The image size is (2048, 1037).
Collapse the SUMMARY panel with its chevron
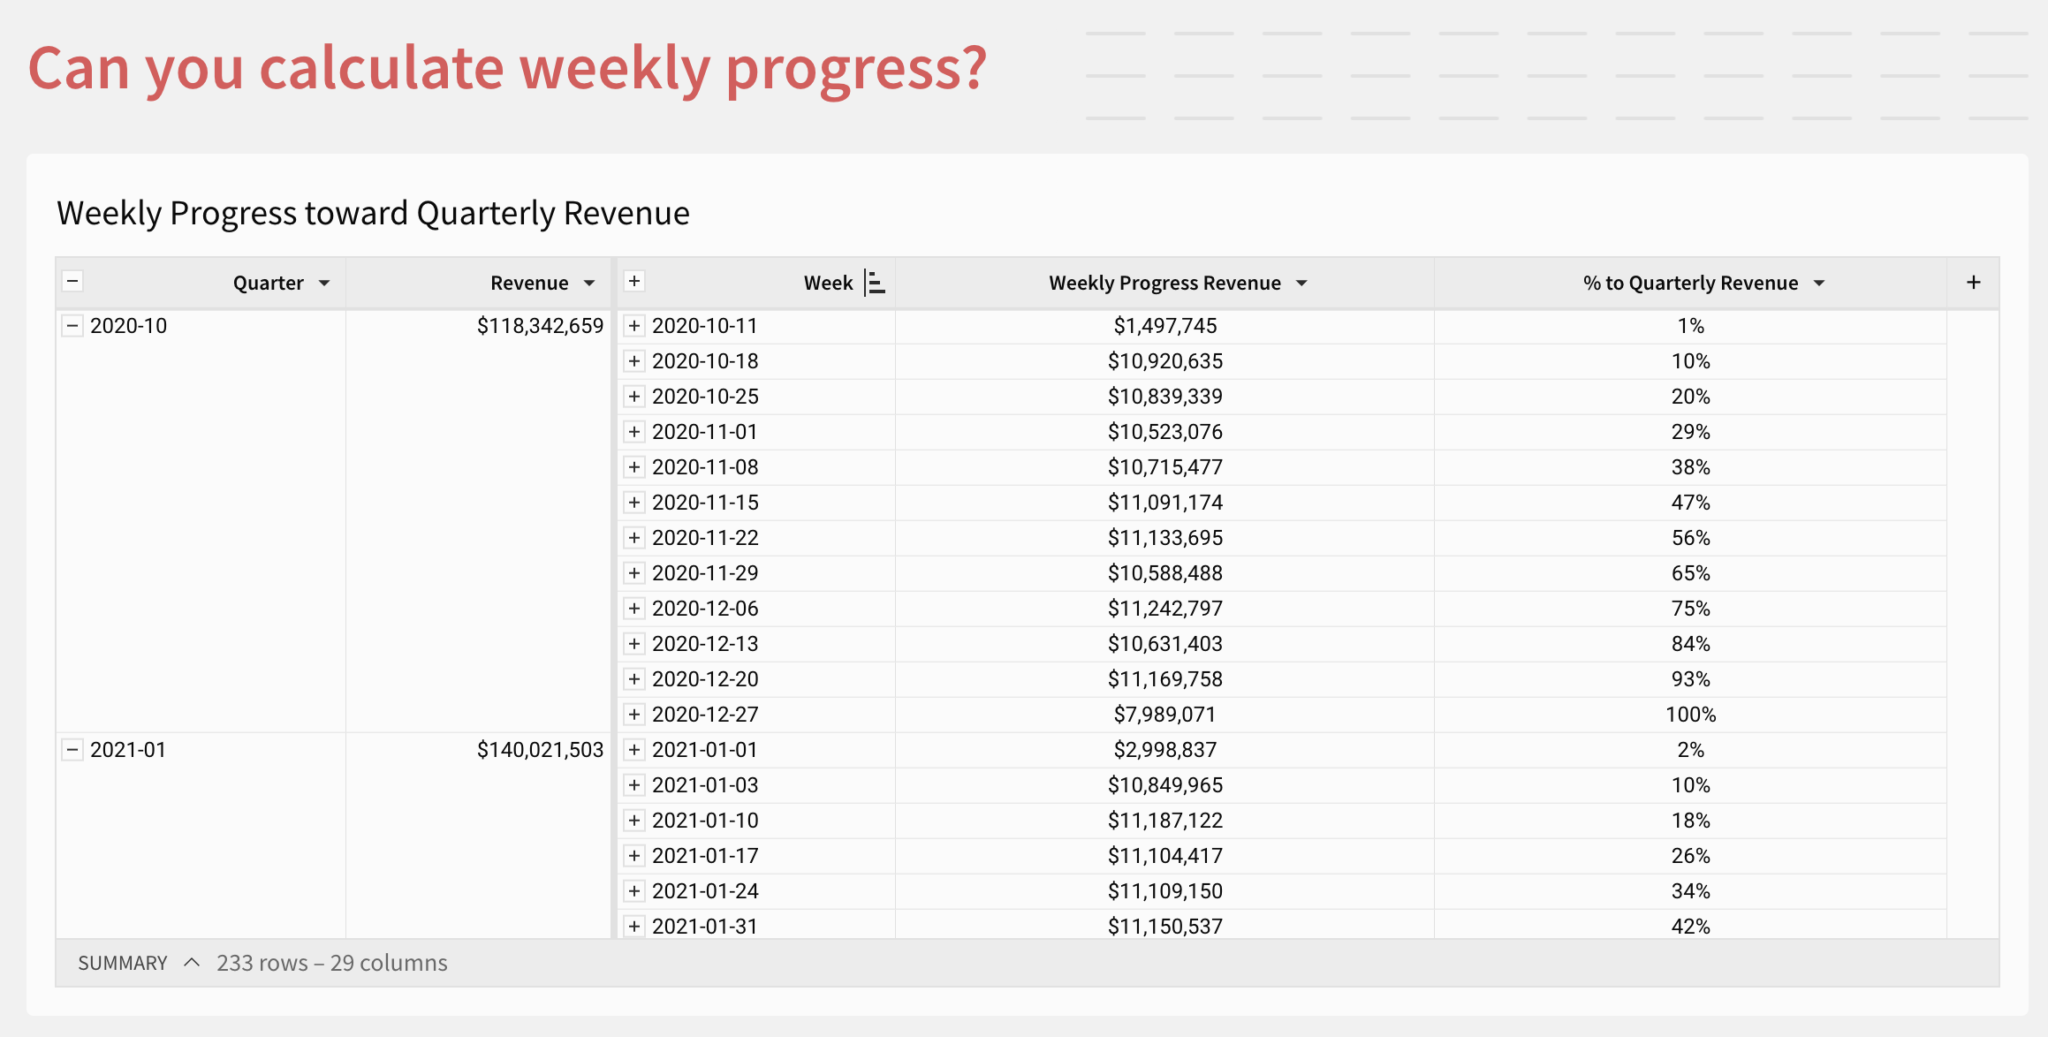[x=191, y=963]
